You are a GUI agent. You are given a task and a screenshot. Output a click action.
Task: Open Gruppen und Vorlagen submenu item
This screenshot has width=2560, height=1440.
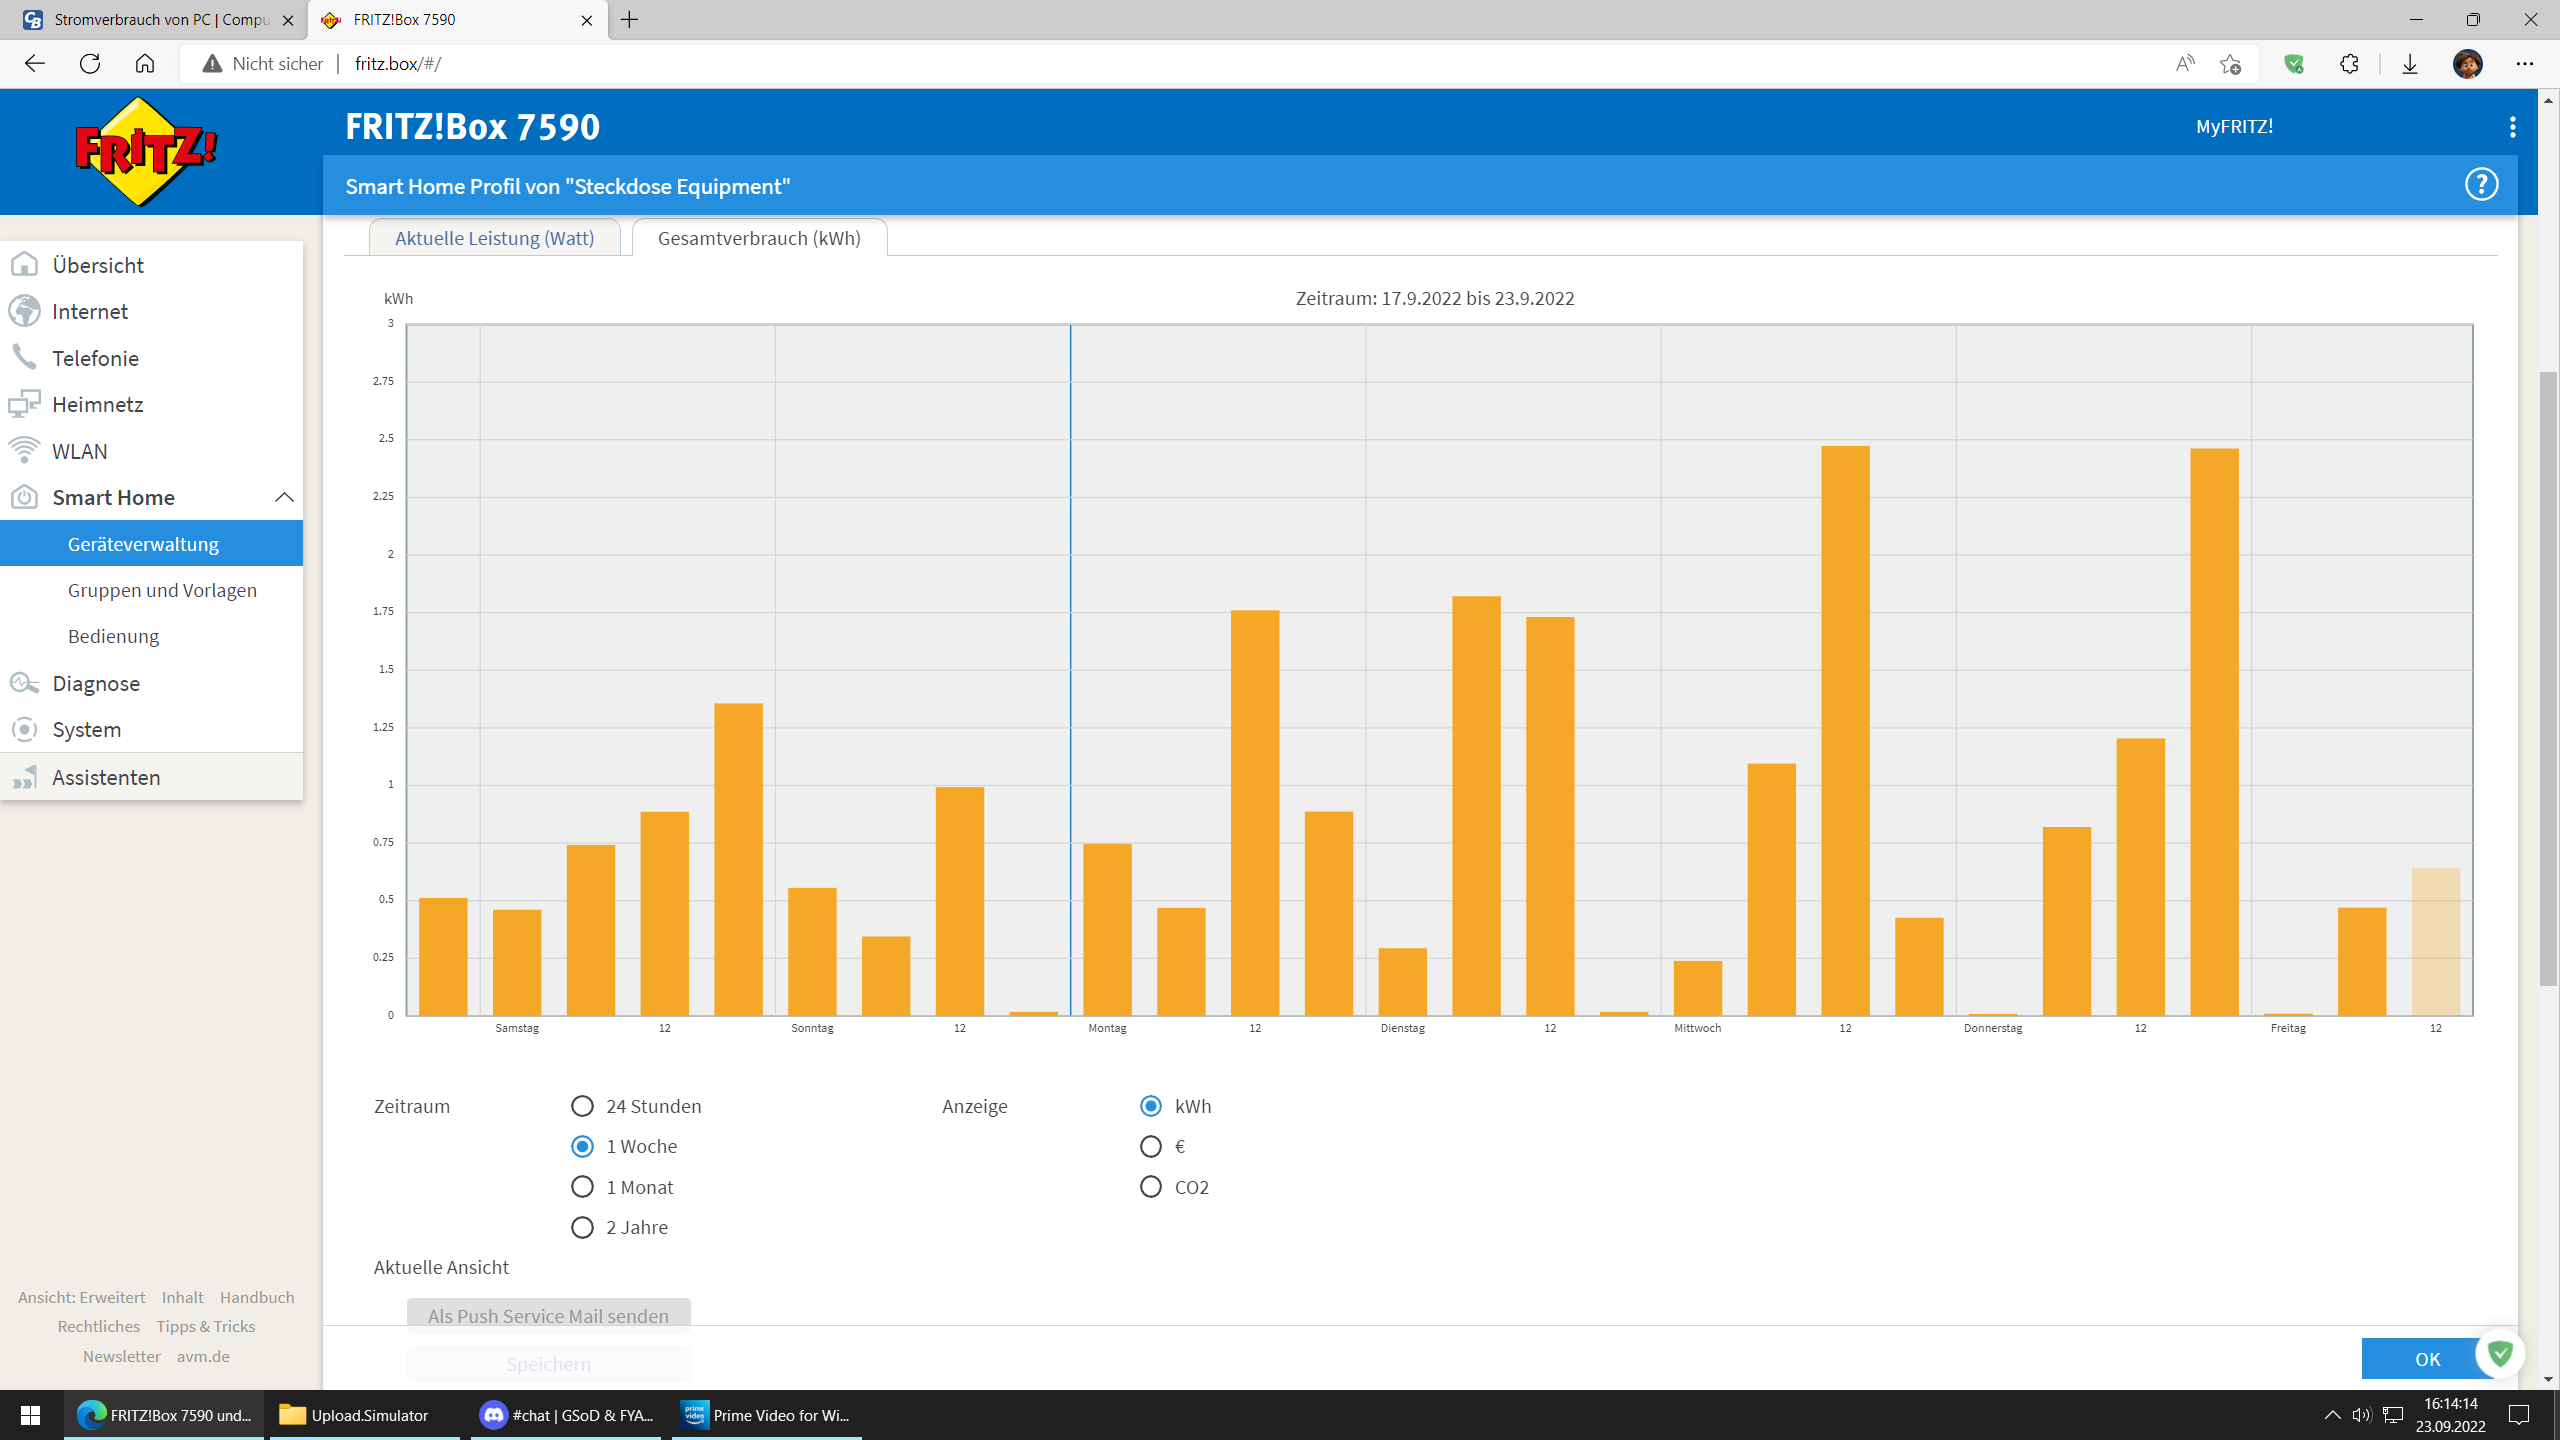162,590
